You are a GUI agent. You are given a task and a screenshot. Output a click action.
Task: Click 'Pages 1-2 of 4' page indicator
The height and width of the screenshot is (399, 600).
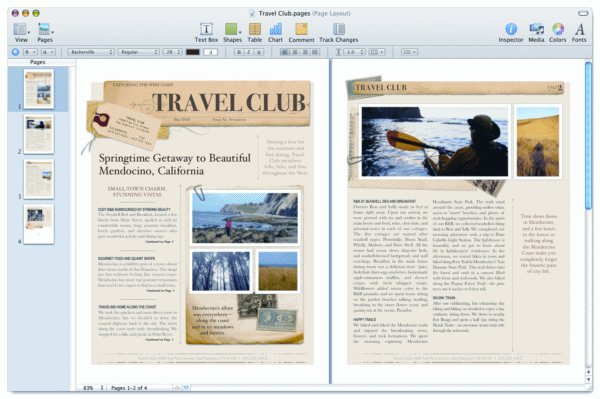click(129, 388)
